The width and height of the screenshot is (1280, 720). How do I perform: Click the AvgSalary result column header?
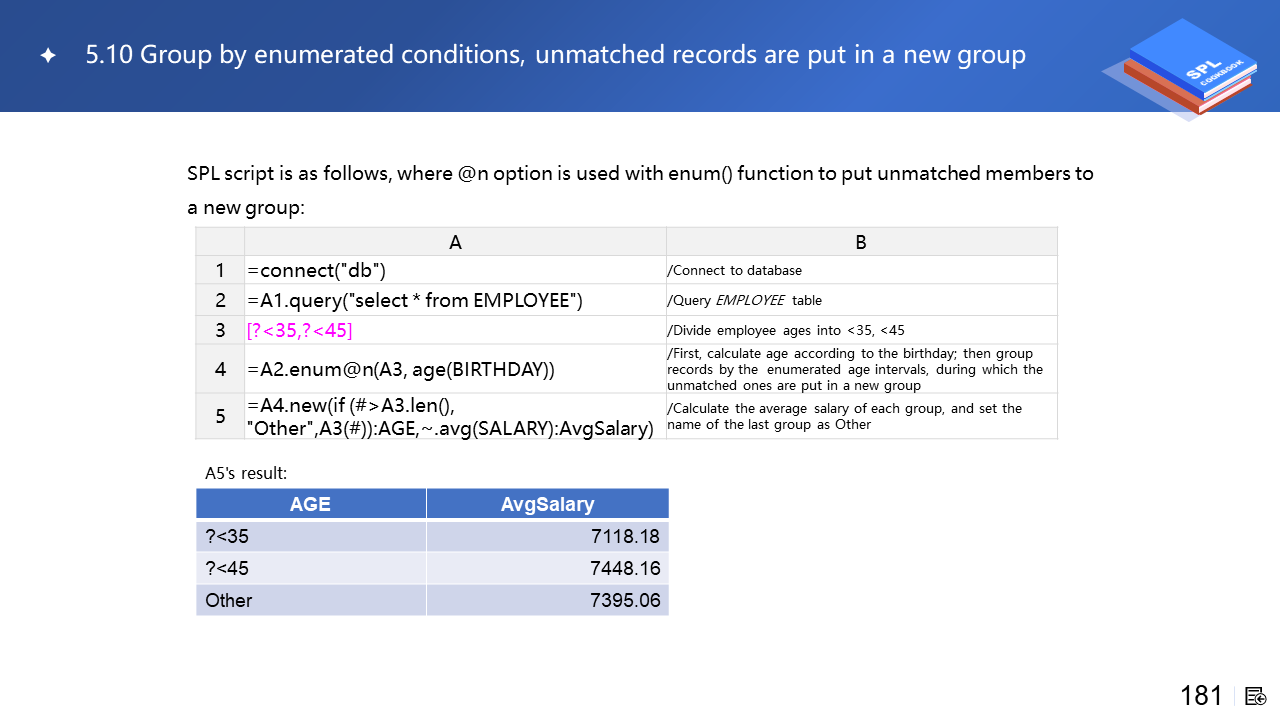click(x=547, y=504)
